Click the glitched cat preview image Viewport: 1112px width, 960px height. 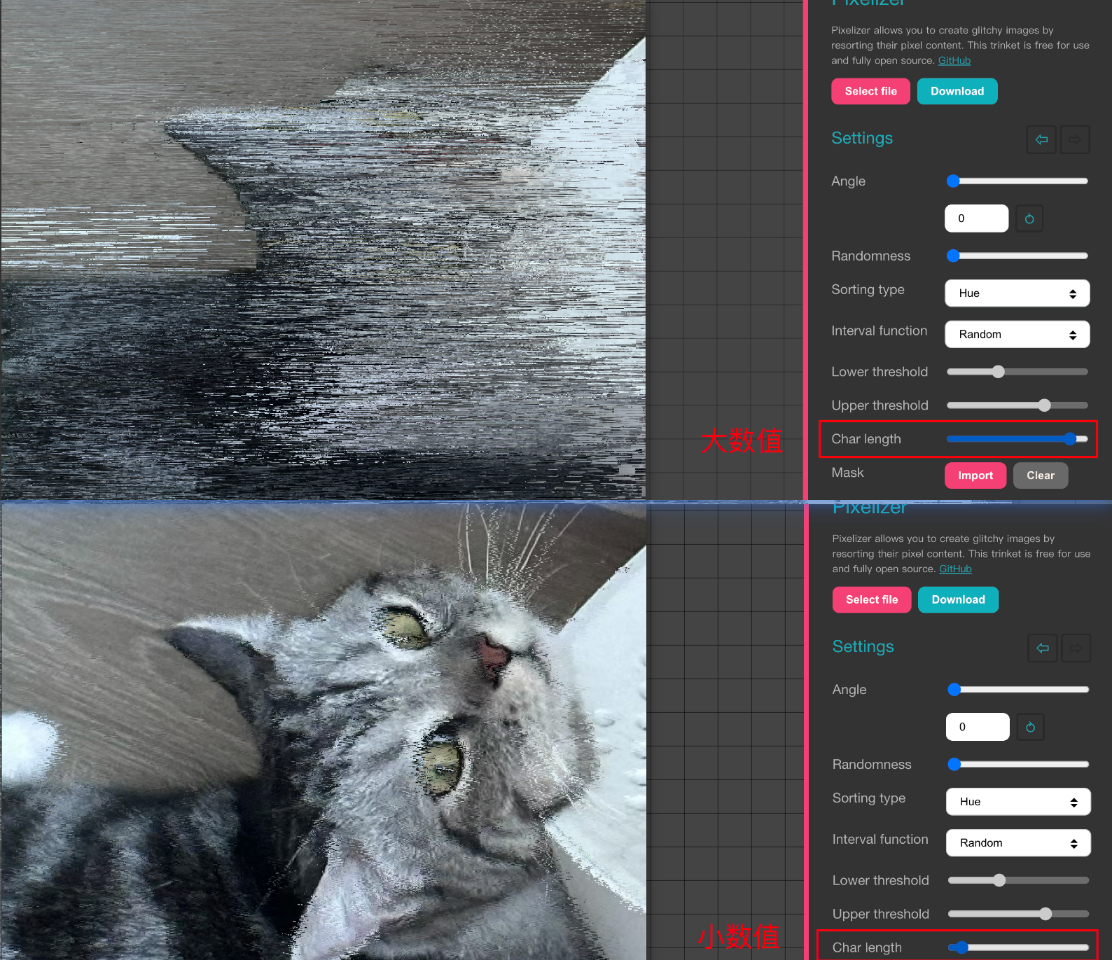tap(323, 250)
